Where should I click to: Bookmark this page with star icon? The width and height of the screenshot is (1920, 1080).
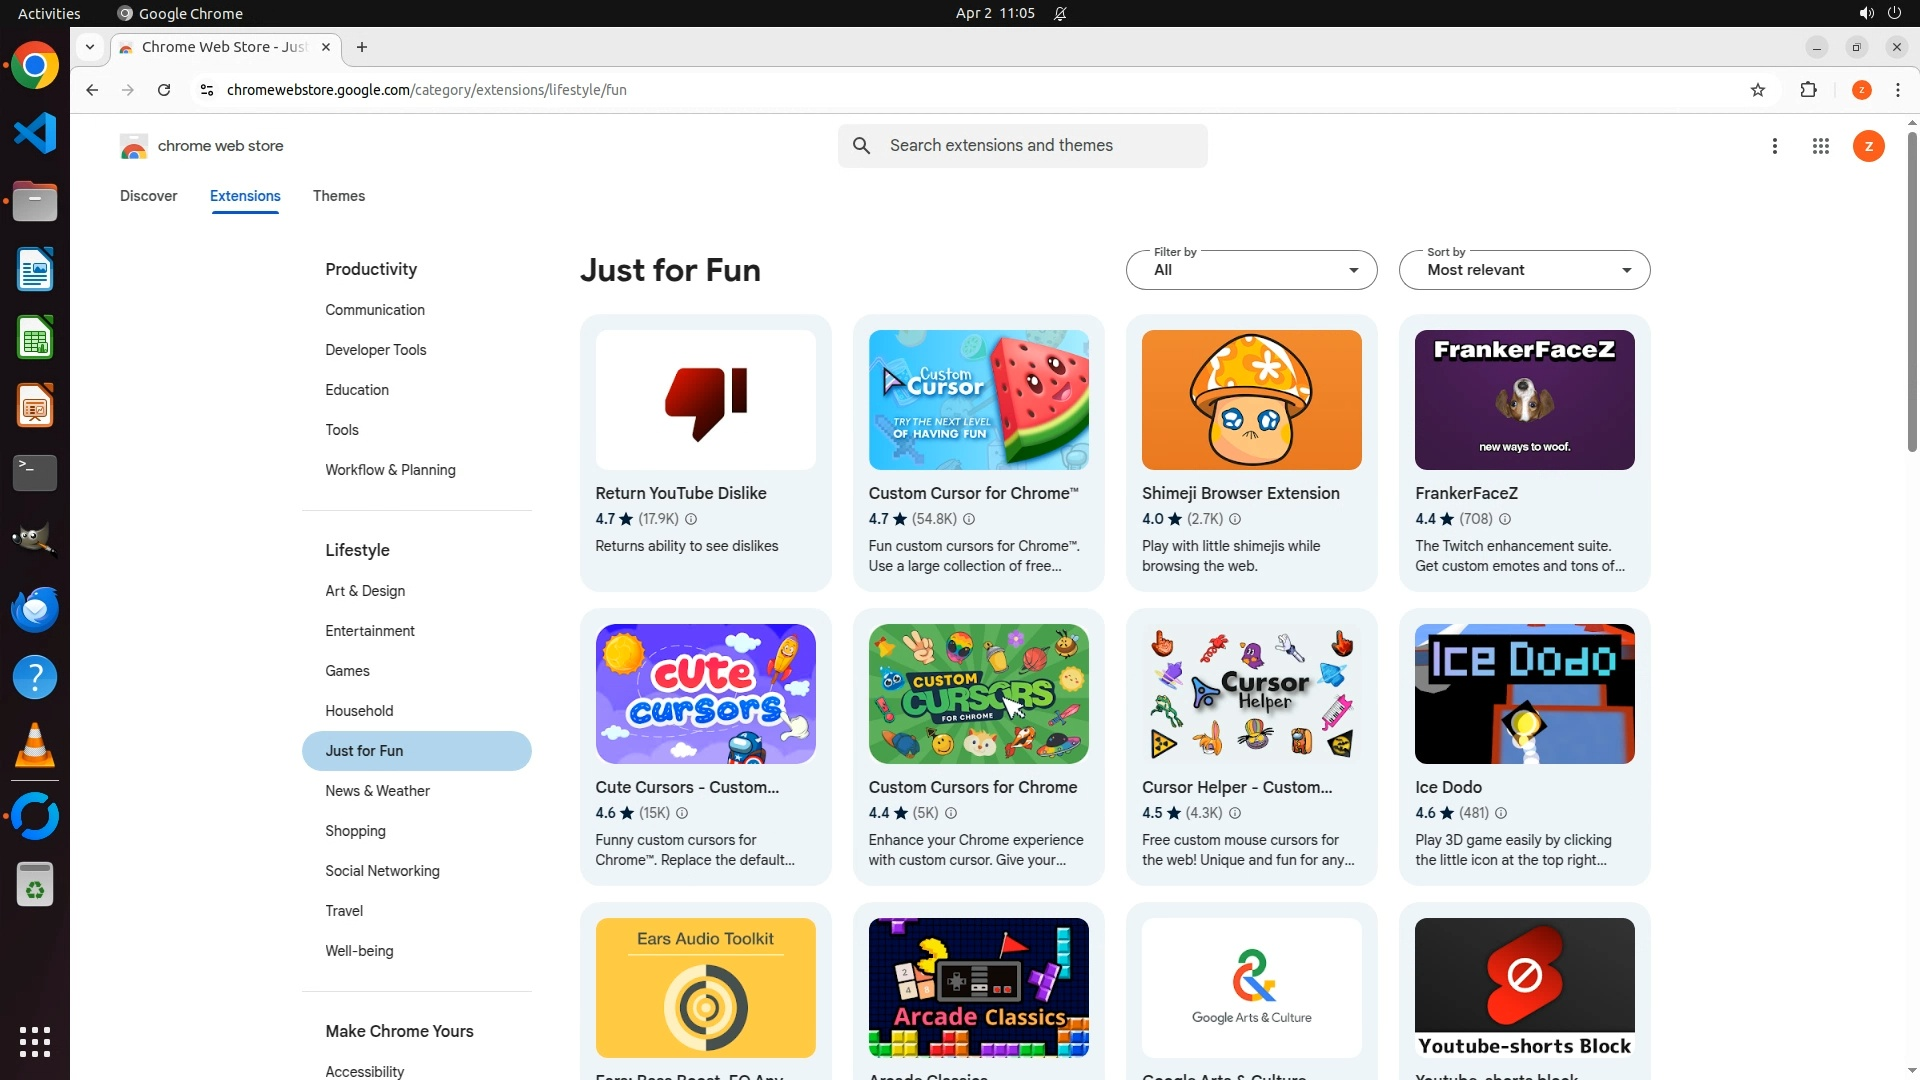pyautogui.click(x=1758, y=90)
